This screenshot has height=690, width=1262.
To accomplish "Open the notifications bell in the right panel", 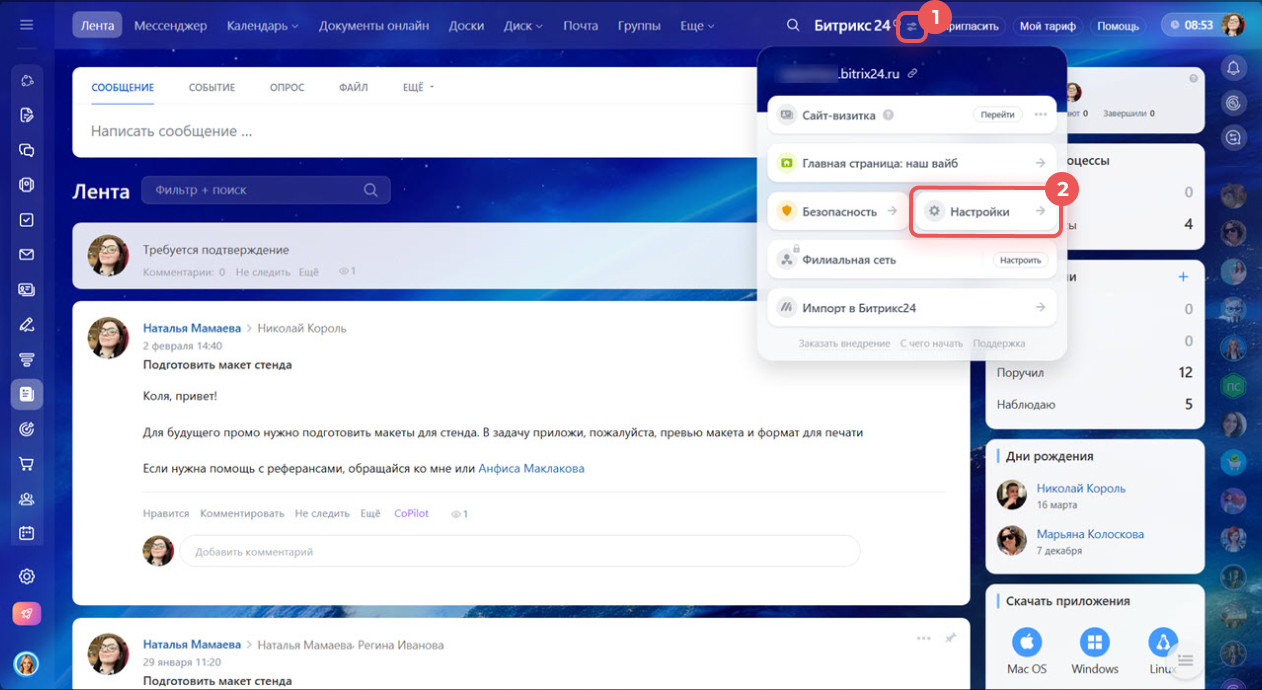I will [1233, 68].
